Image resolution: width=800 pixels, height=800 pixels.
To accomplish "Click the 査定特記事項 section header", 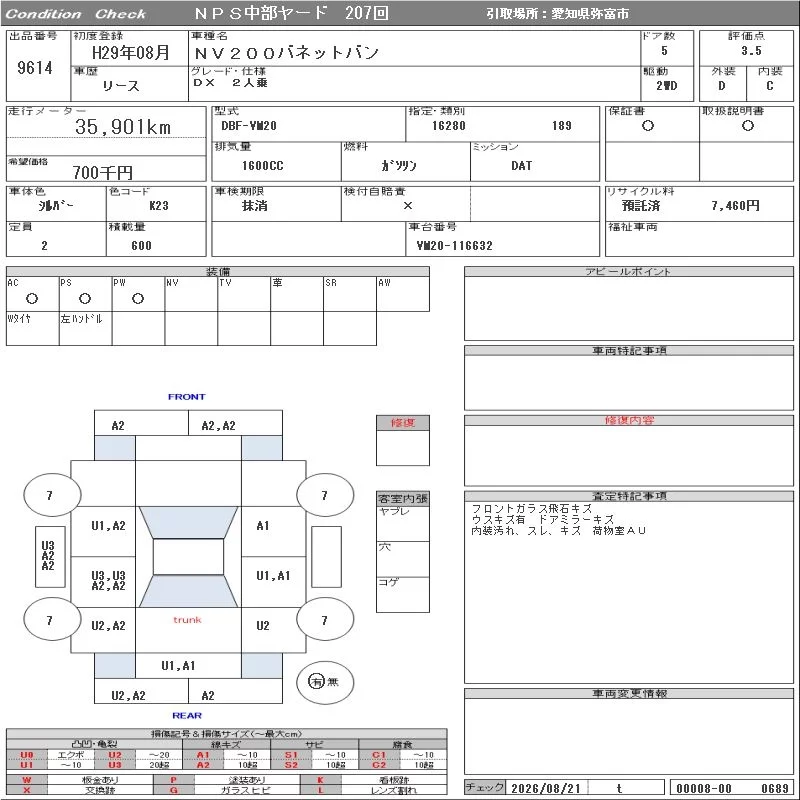I will tap(629, 496).
